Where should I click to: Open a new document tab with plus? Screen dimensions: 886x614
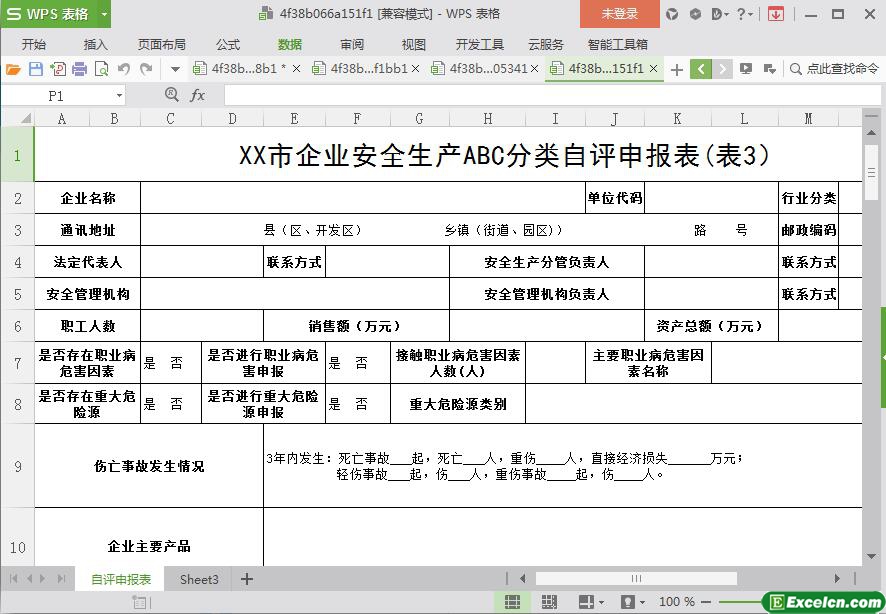pyautogui.click(x=677, y=69)
